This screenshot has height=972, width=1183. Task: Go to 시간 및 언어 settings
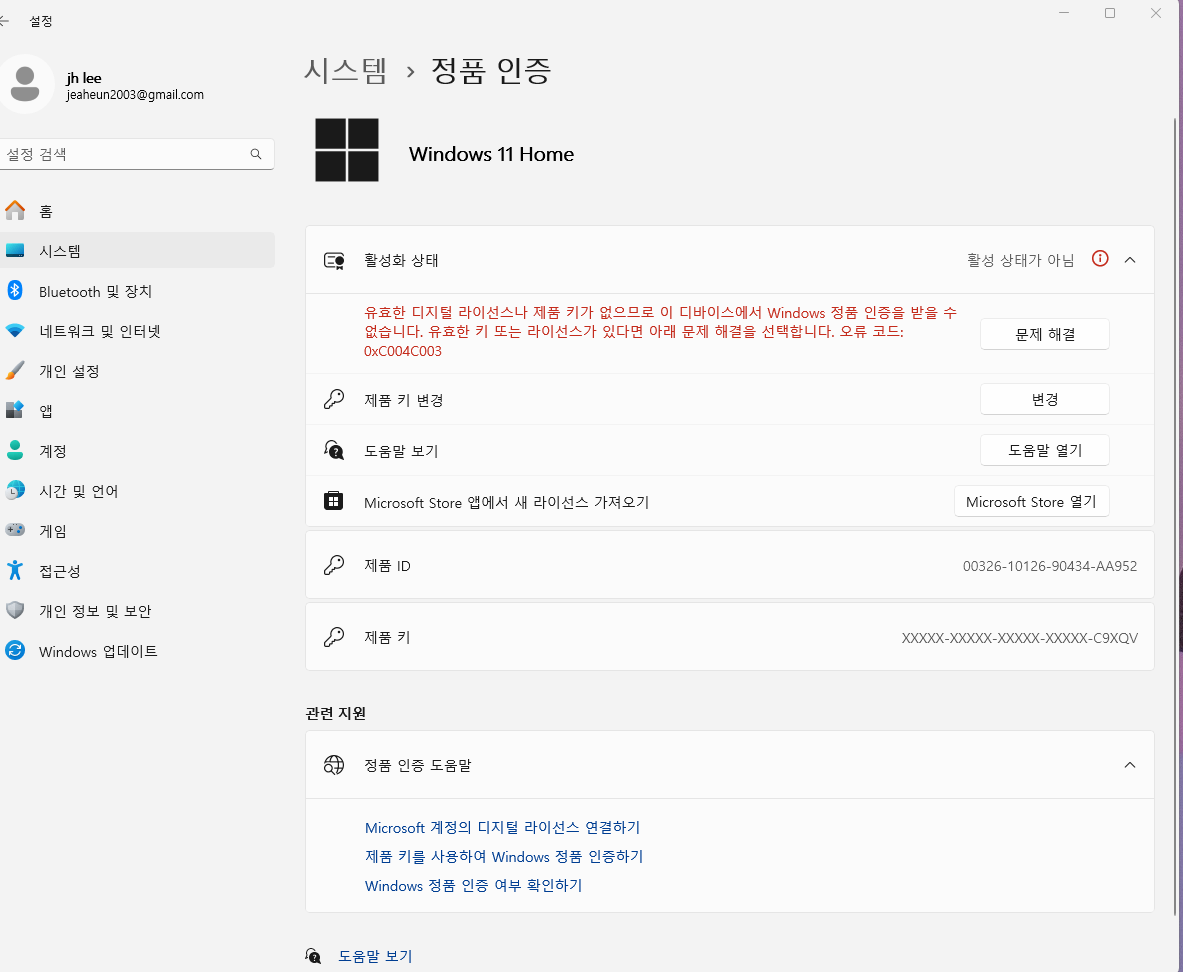tap(137, 491)
